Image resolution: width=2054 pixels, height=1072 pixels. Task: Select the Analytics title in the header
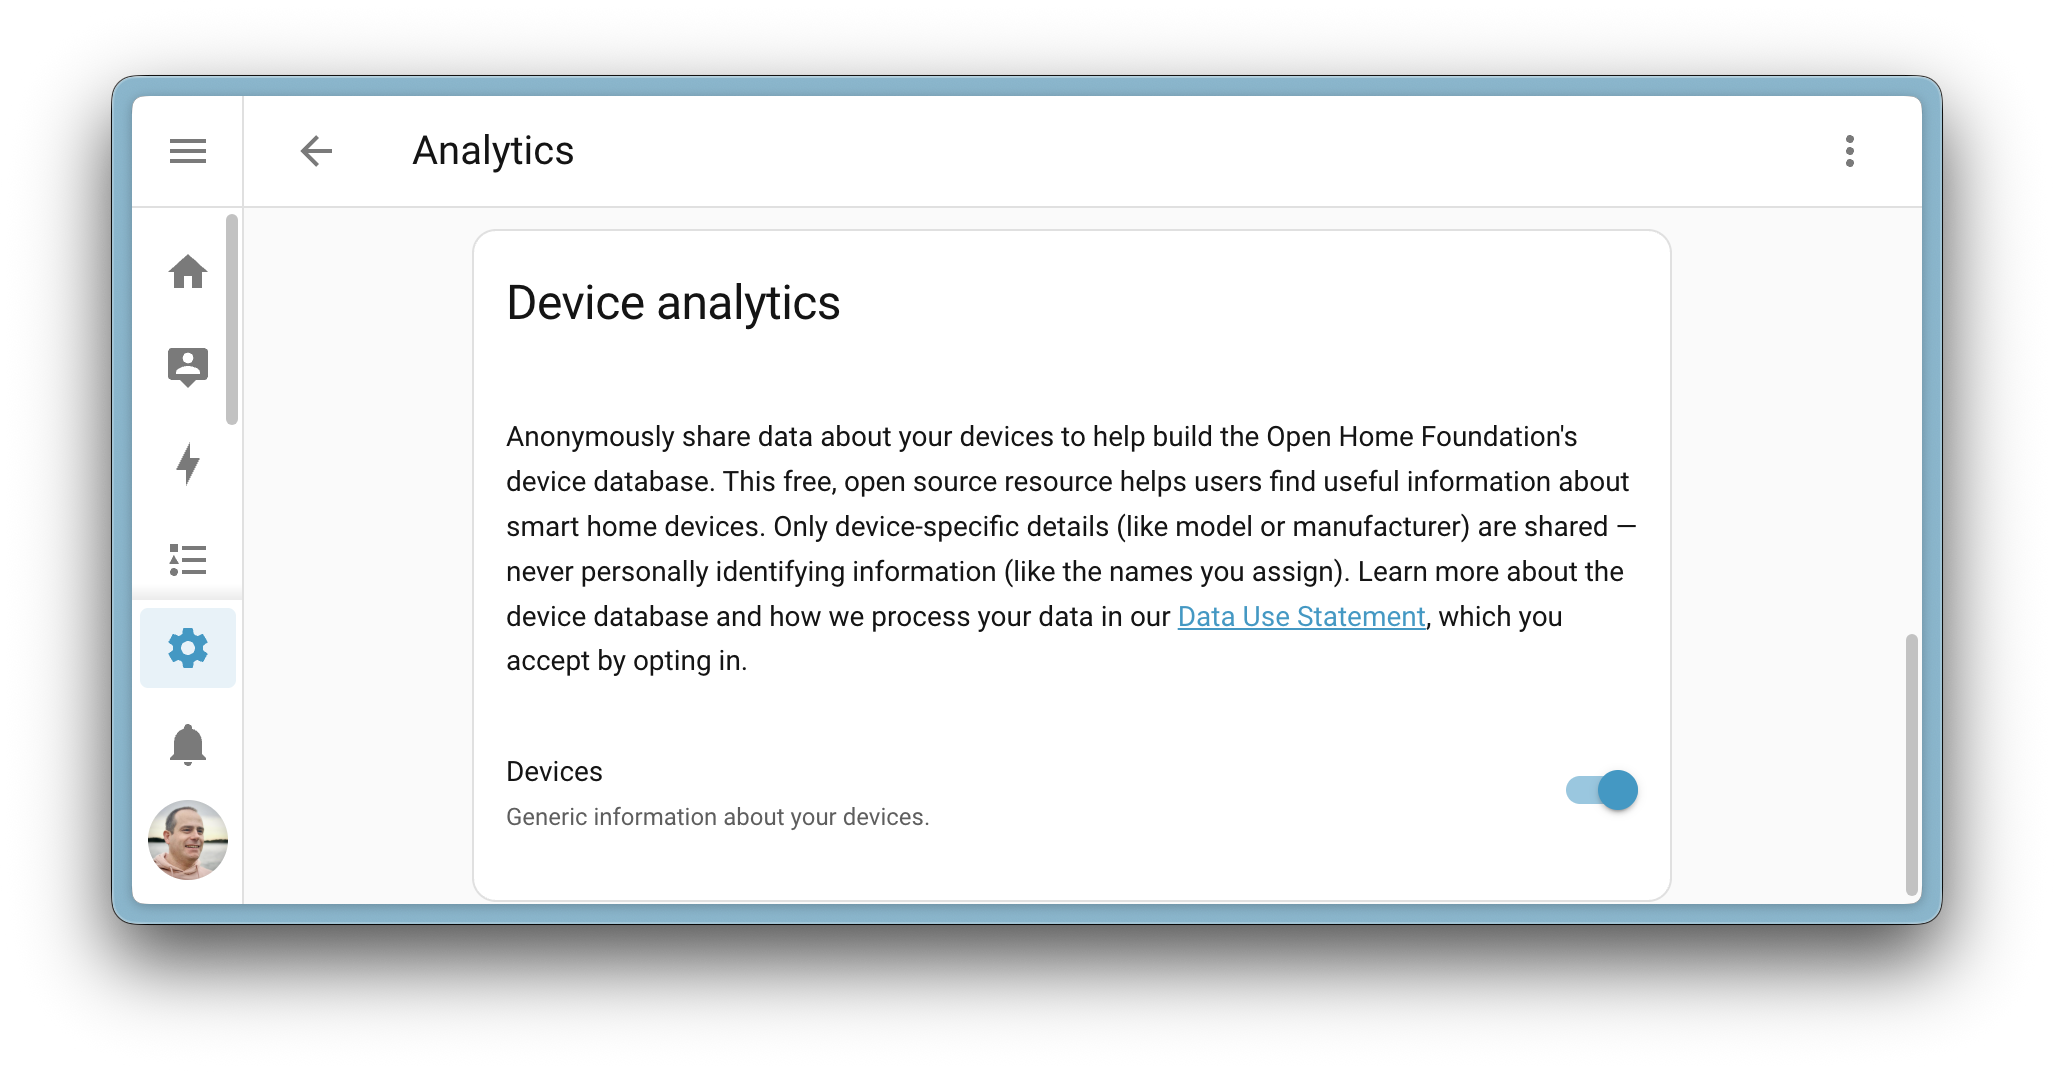click(494, 150)
